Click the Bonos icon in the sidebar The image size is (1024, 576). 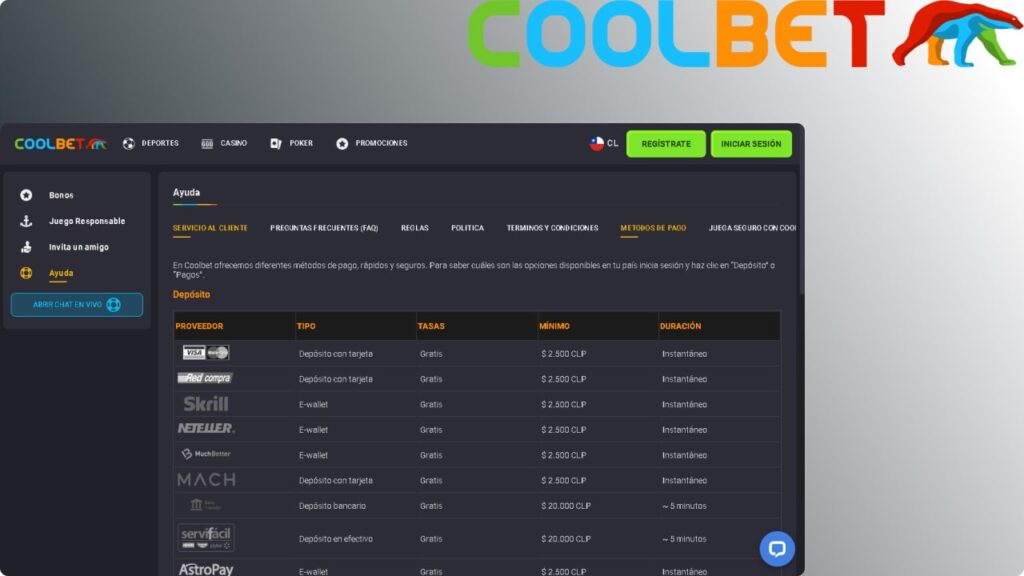point(27,195)
